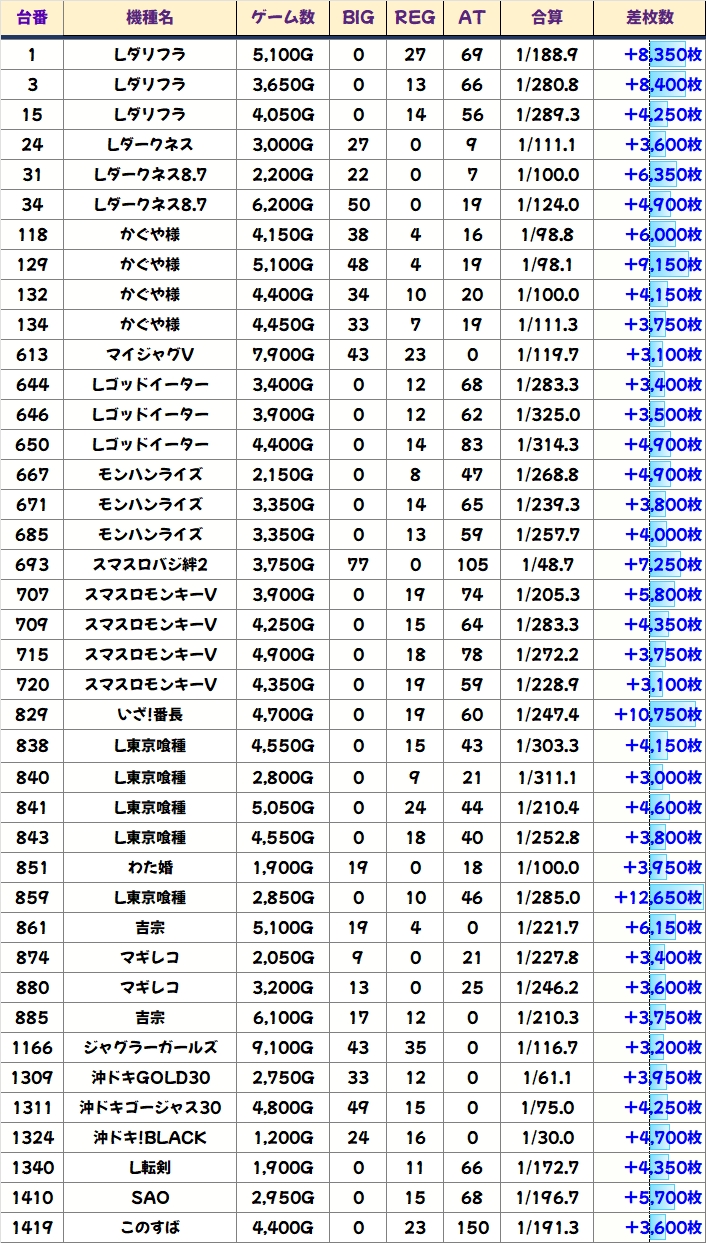Click machine name 沖ドキ!BLACK
Screen dimensions: 706x1243
150,1137
